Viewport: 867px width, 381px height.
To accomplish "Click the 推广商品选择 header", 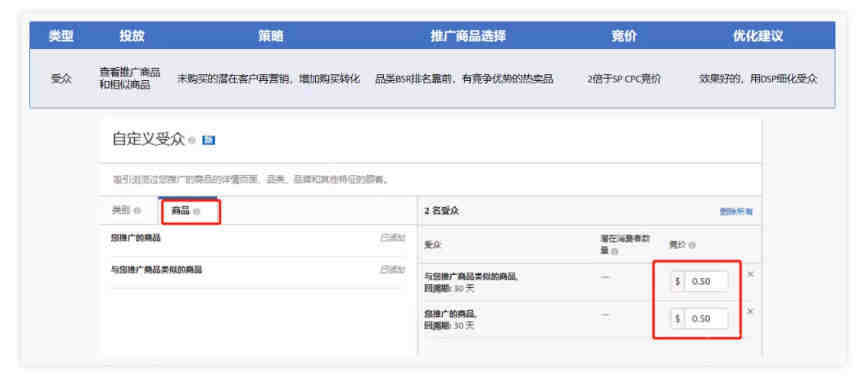I will [x=468, y=36].
